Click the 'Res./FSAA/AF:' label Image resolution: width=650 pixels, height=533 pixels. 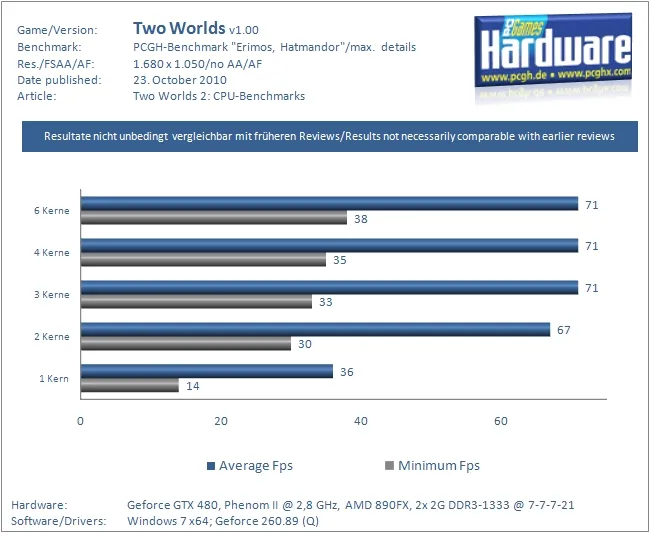click(56, 64)
